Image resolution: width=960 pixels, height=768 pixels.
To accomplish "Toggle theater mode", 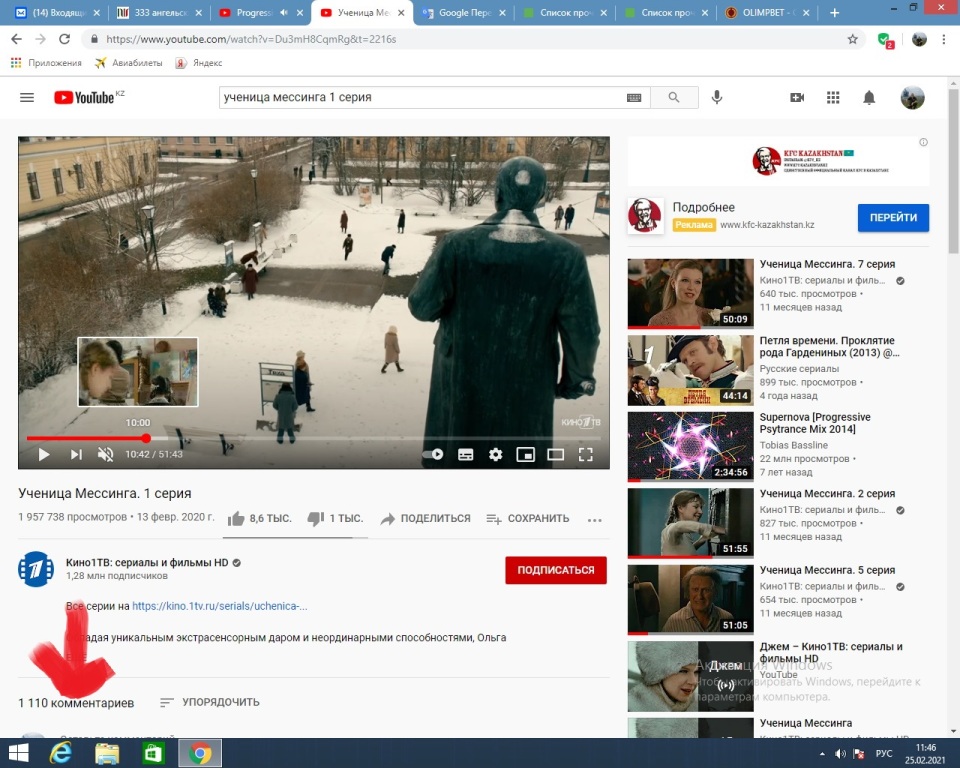I will click(x=555, y=454).
